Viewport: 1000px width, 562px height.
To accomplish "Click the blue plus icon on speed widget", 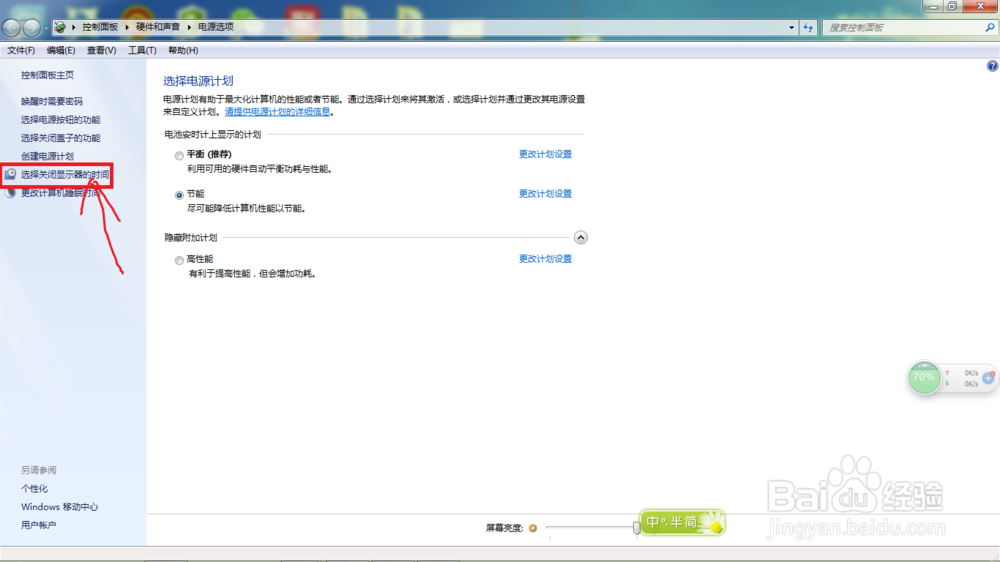I will pyautogui.click(x=989, y=378).
